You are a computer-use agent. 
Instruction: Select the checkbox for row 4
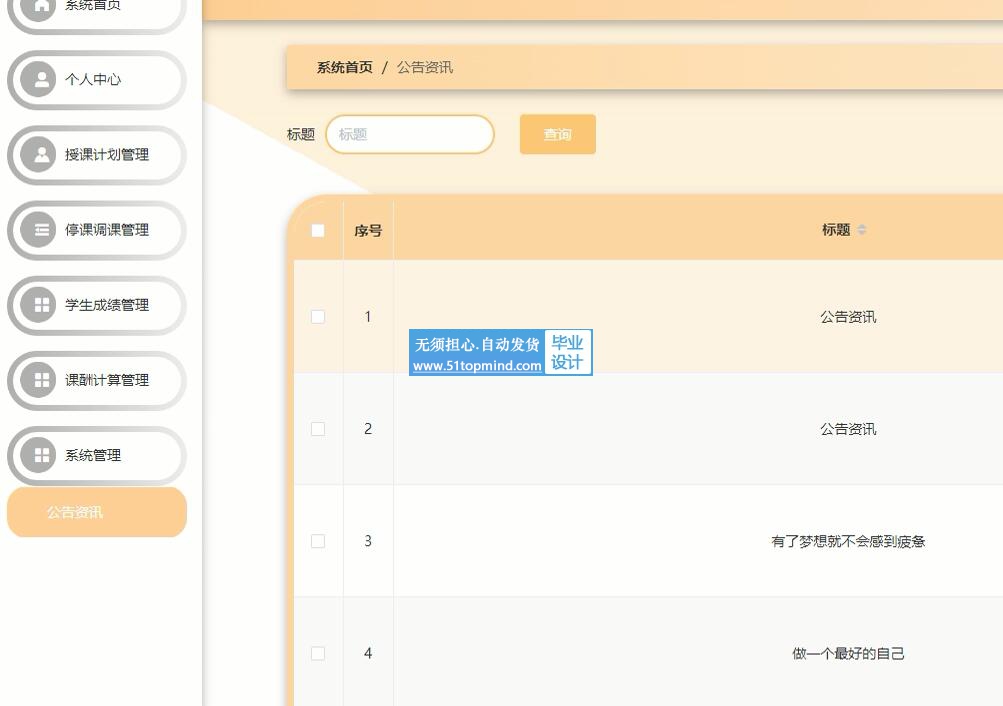point(318,654)
